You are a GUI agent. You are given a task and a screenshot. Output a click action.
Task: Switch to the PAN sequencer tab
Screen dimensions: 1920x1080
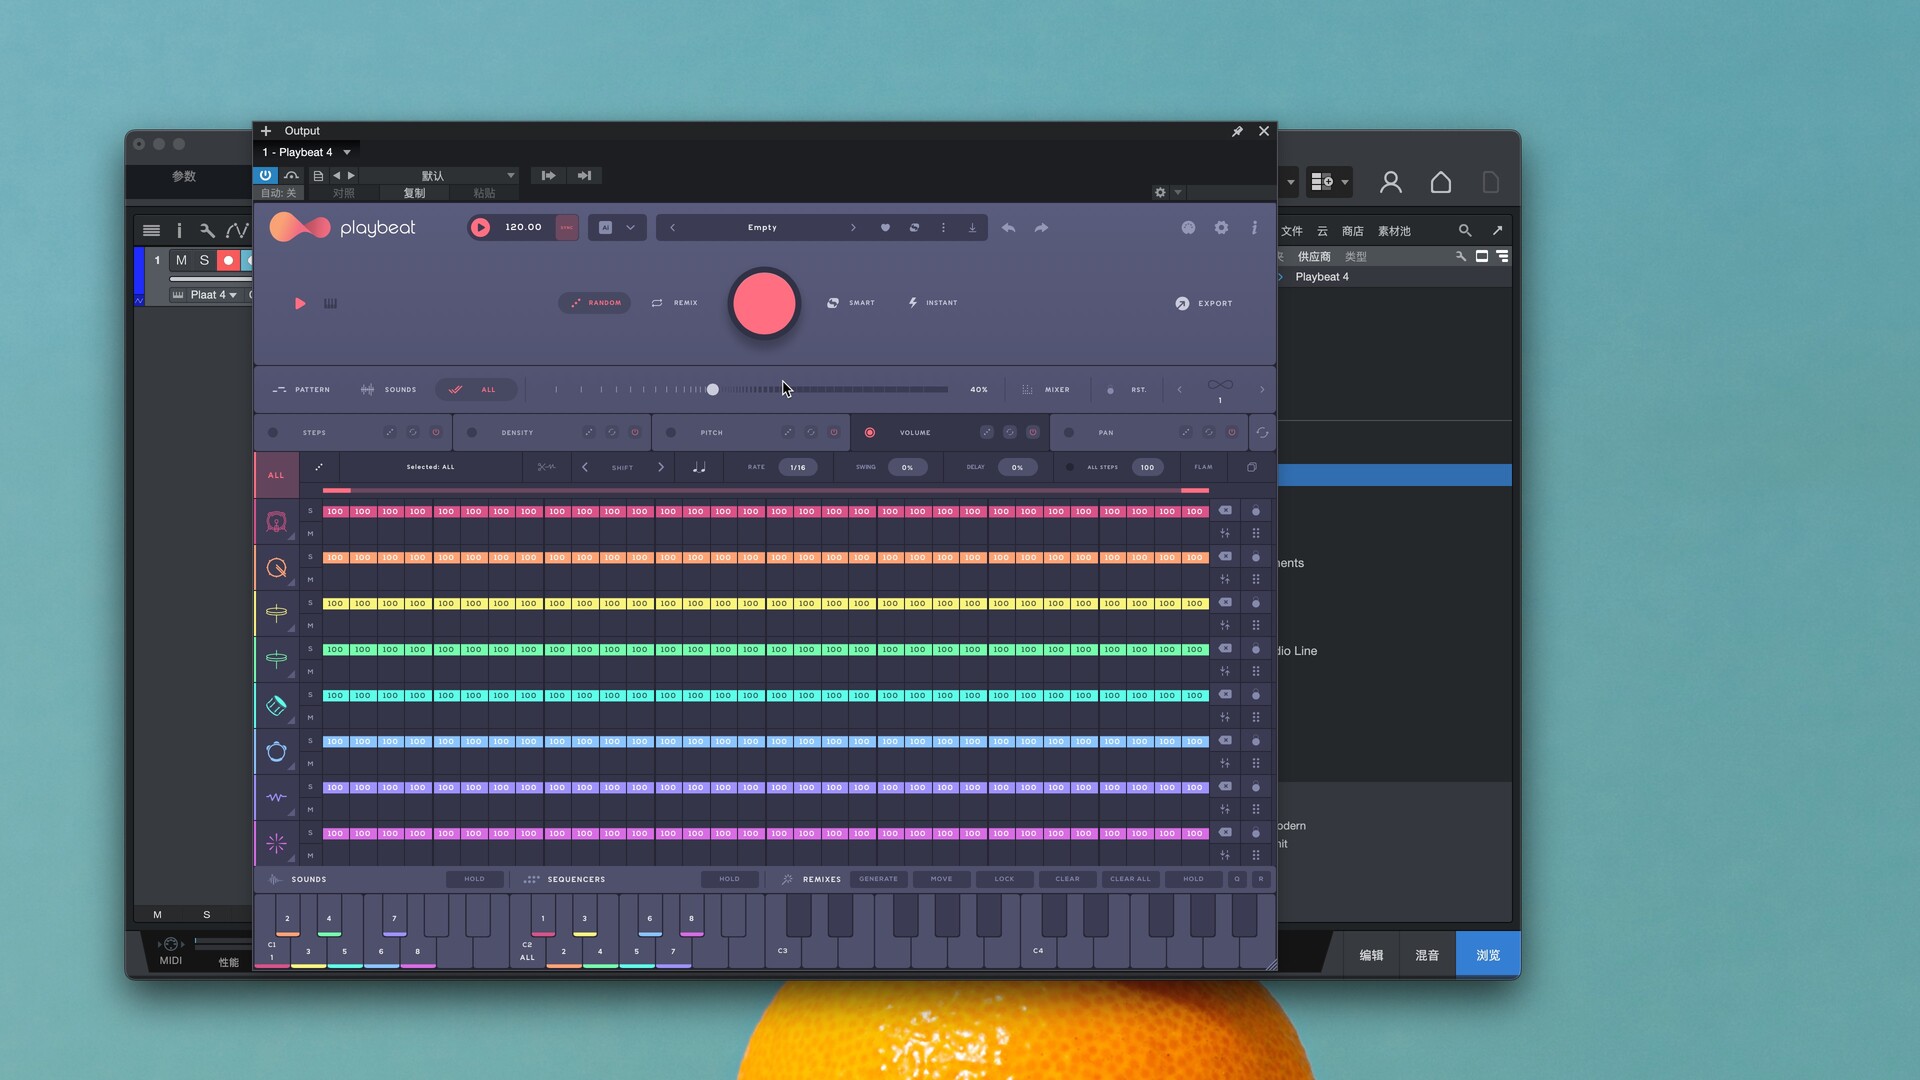[x=1106, y=433]
